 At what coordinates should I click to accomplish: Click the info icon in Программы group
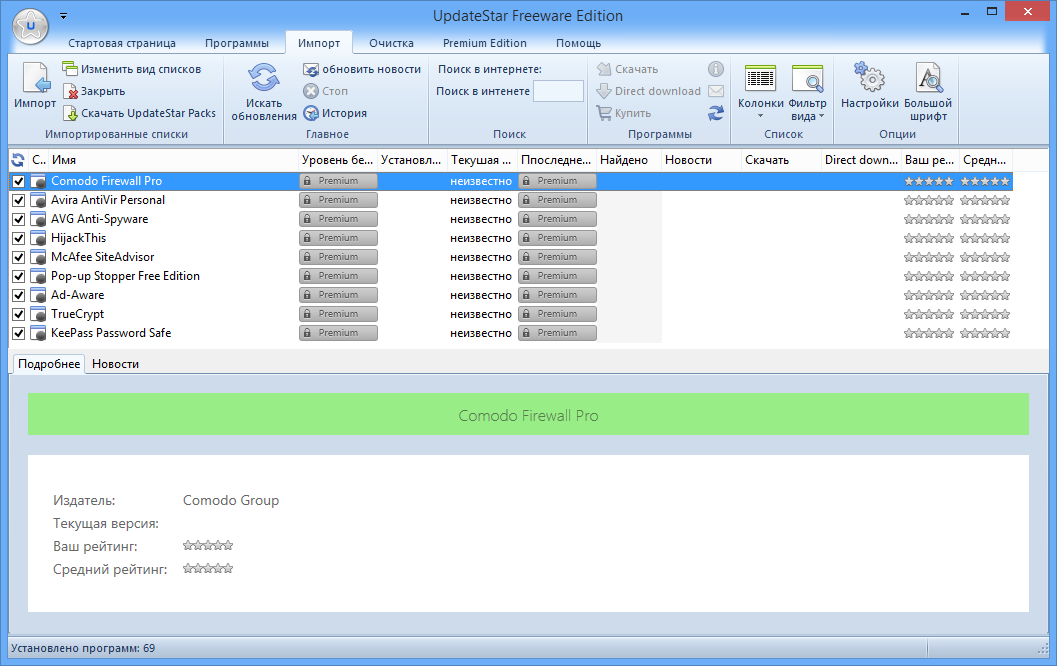click(x=716, y=69)
